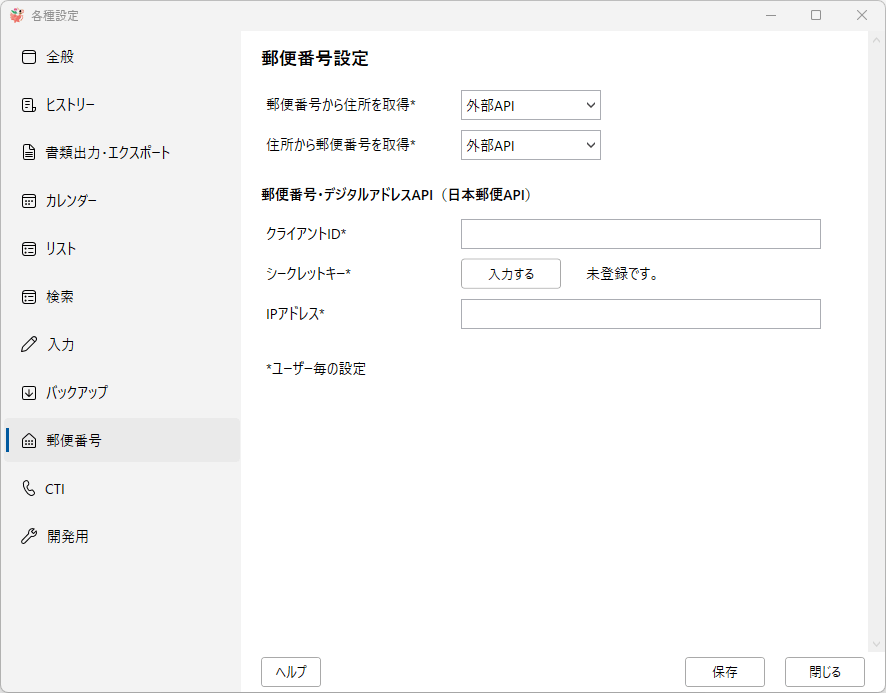This screenshot has height=693, width=886.
Task: Click the 保存 save button
Action: [x=724, y=672]
